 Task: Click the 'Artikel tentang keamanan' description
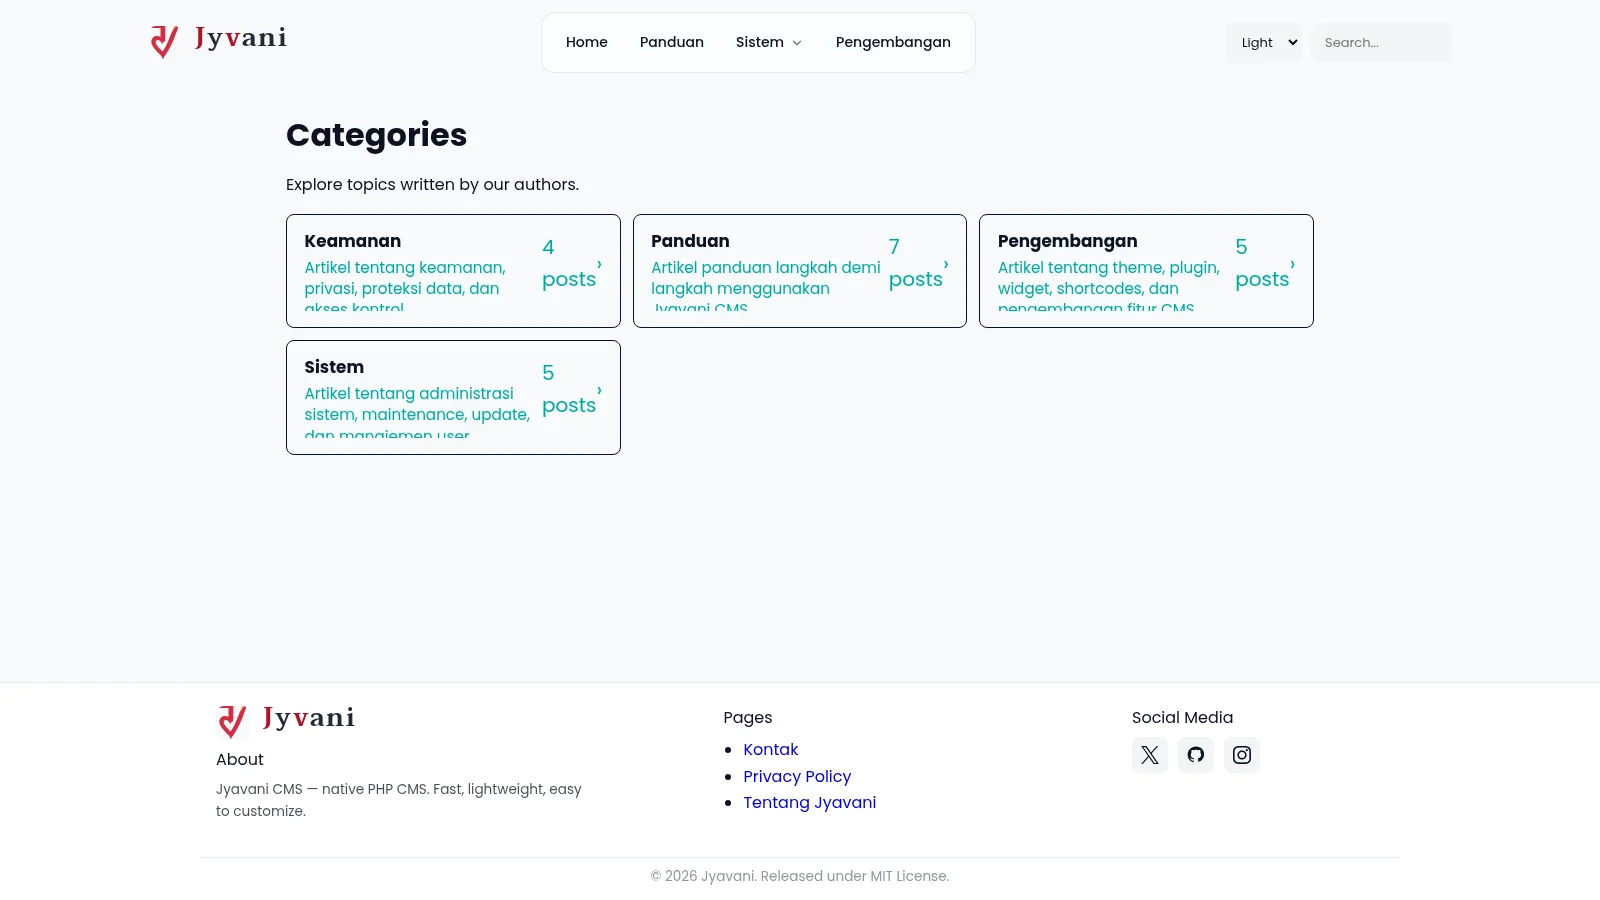[x=419, y=284]
